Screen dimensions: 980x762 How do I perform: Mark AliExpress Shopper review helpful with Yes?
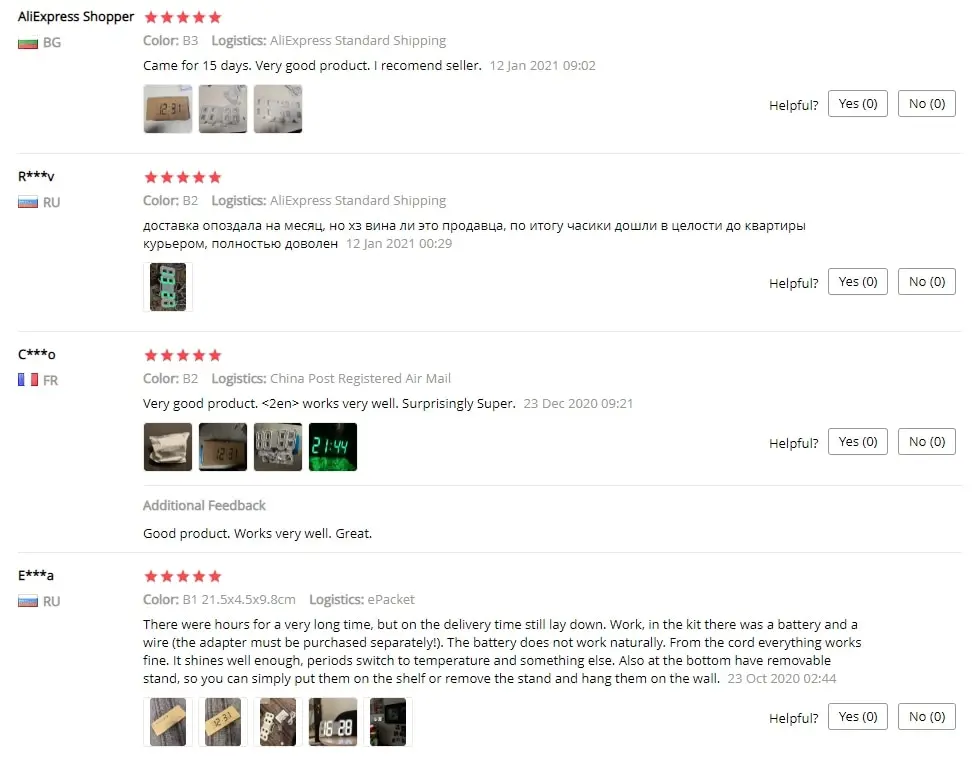[x=858, y=104]
